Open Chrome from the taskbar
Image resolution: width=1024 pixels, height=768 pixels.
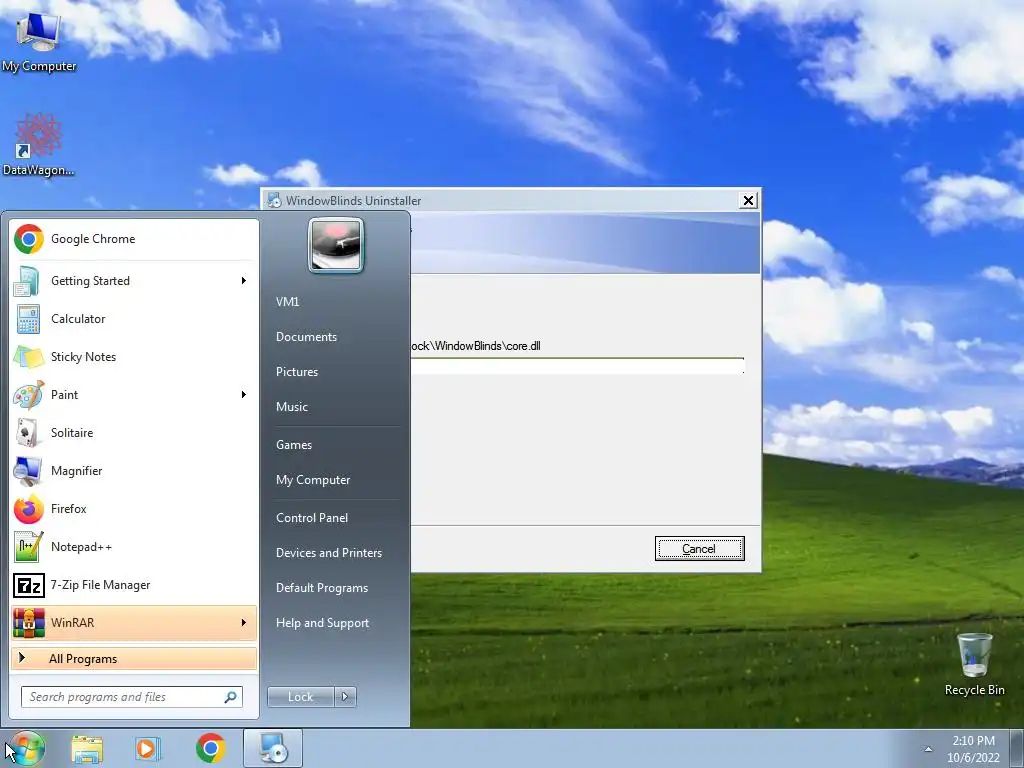click(210, 748)
